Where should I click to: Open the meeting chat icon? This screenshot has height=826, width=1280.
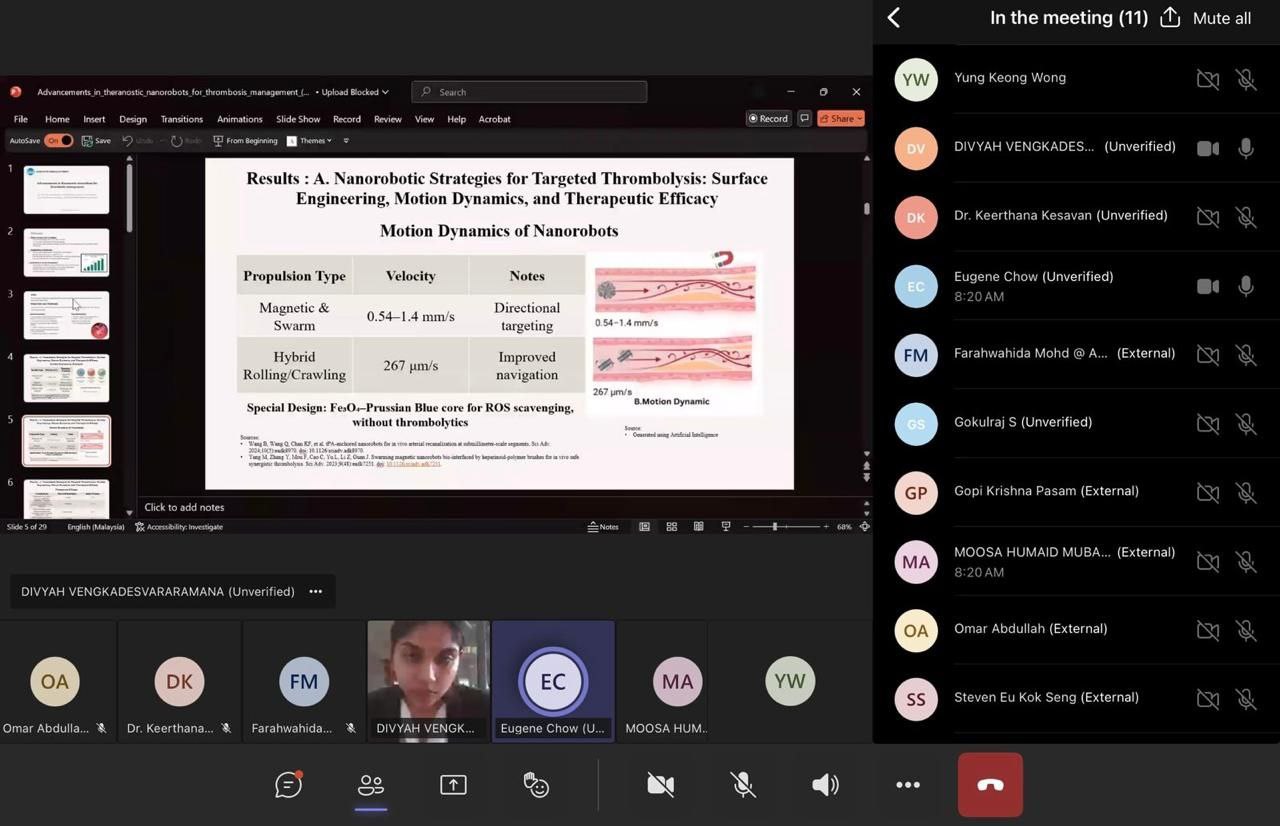(288, 785)
